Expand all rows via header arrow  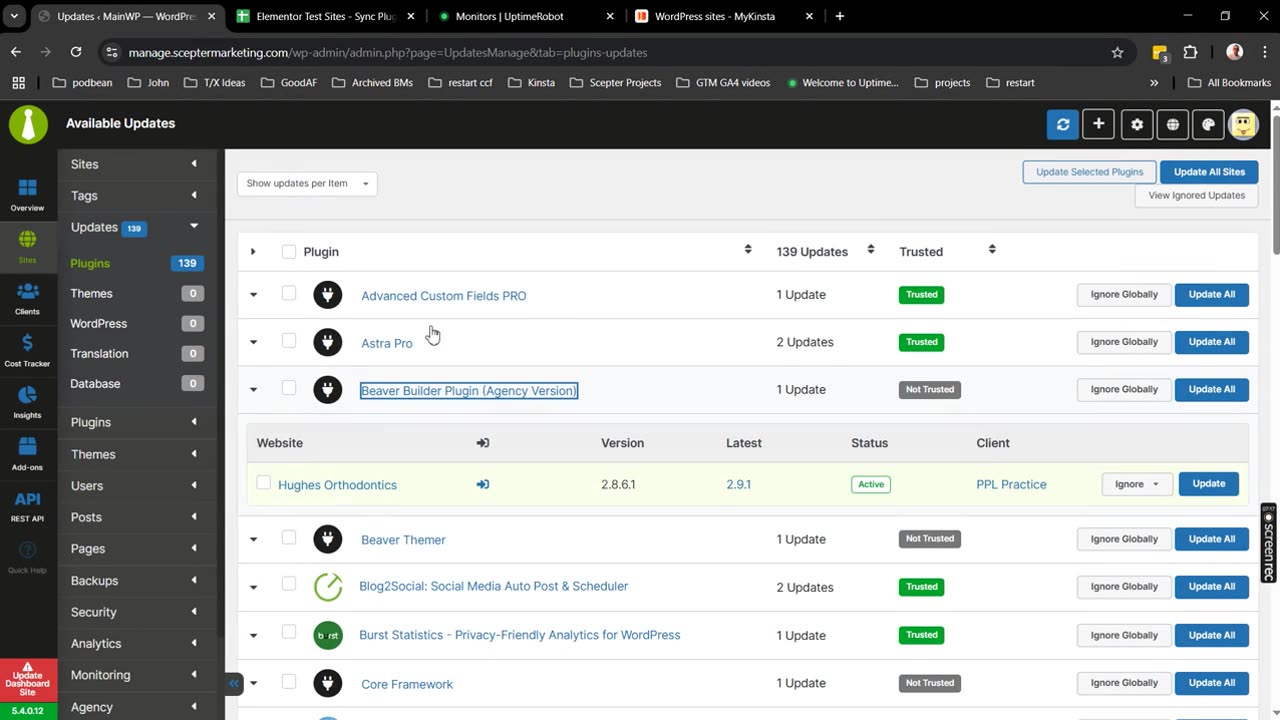pos(253,252)
